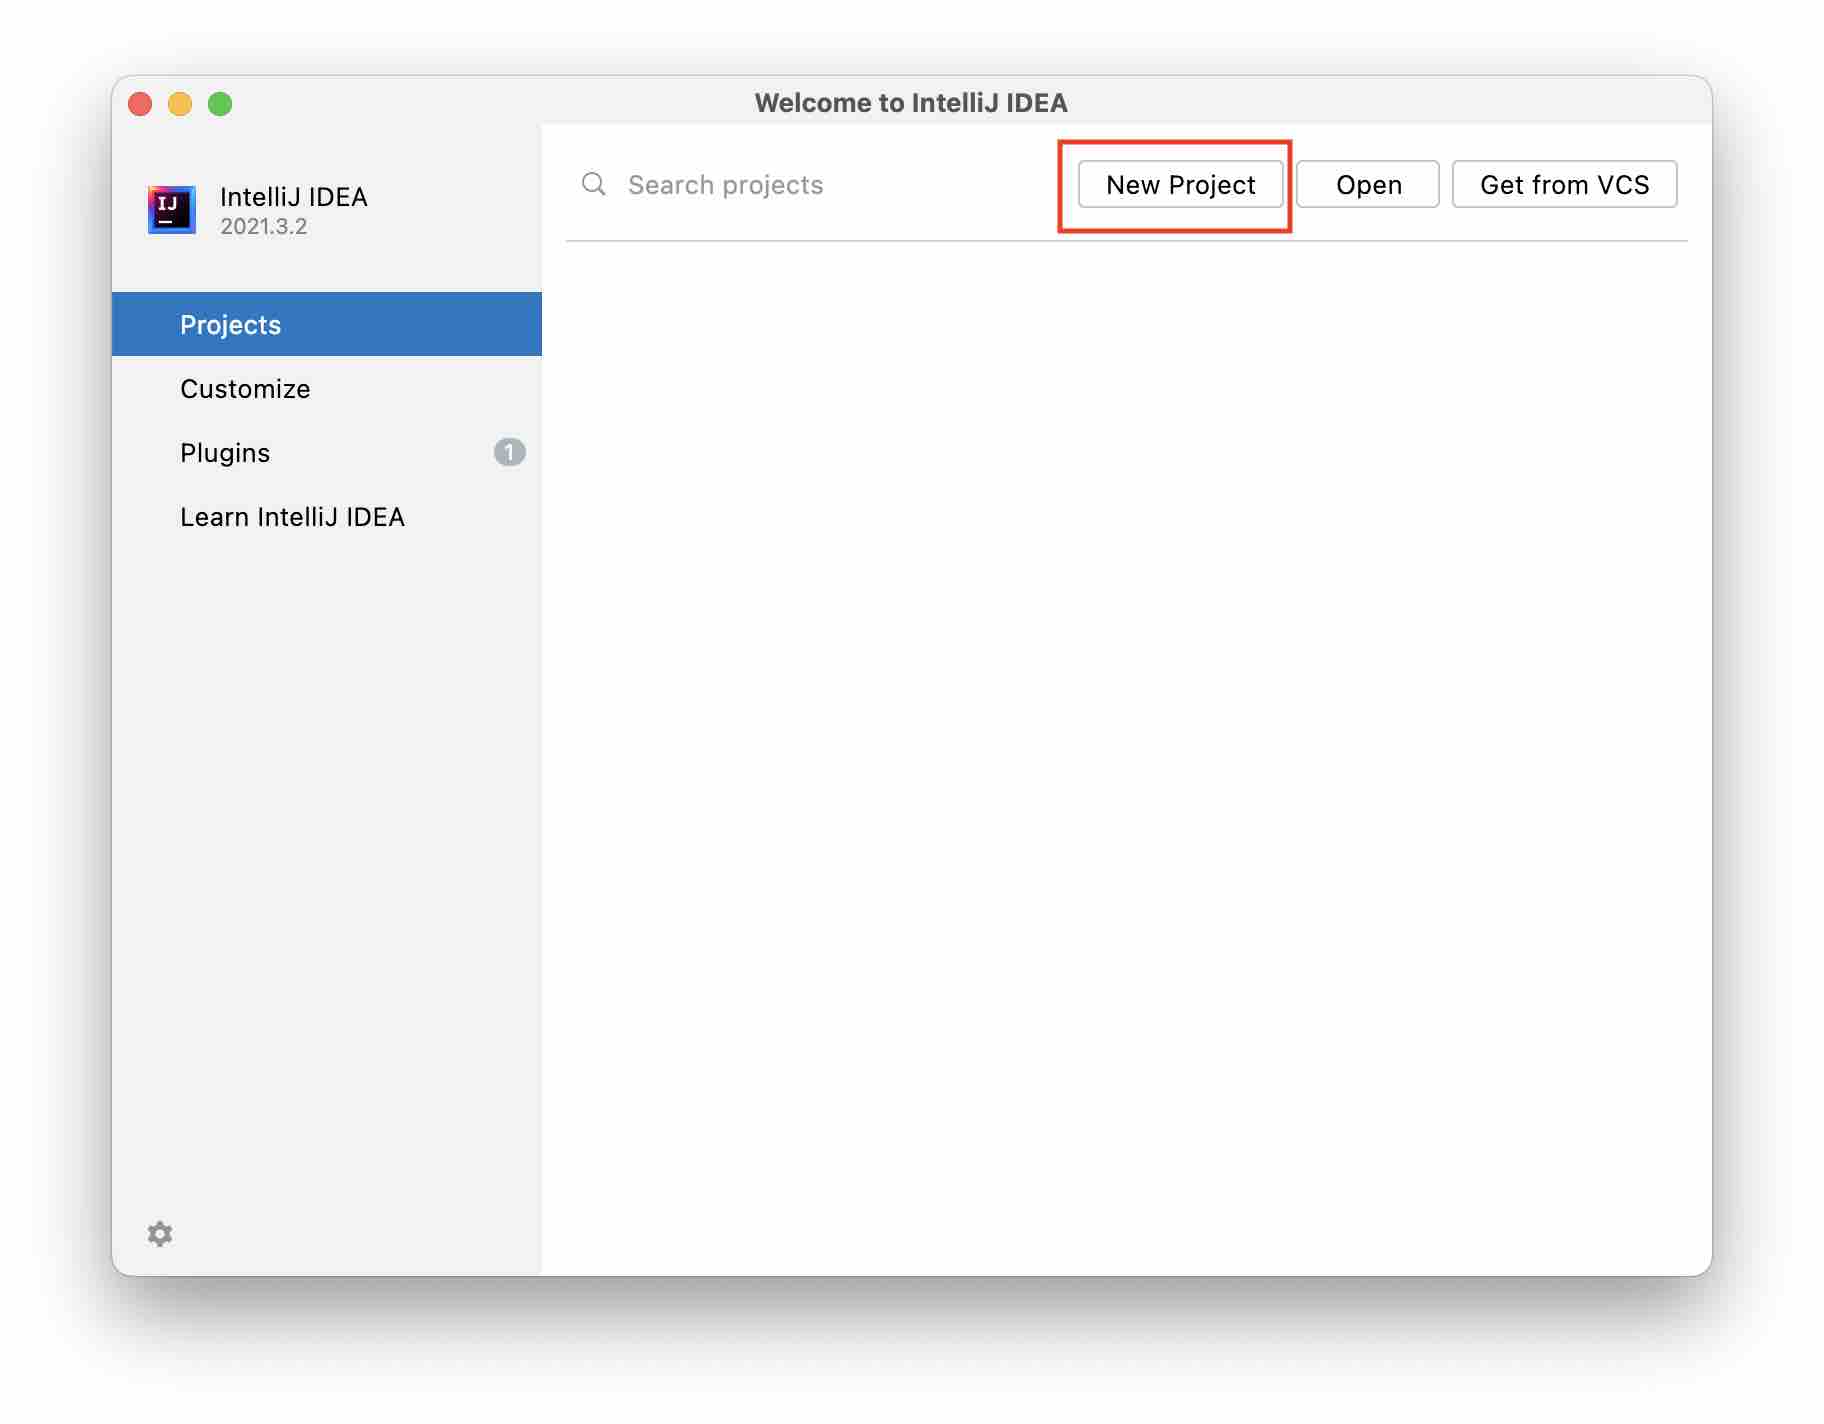Click the Search projects field
Screen dimensions: 1824x1424
(x=725, y=184)
